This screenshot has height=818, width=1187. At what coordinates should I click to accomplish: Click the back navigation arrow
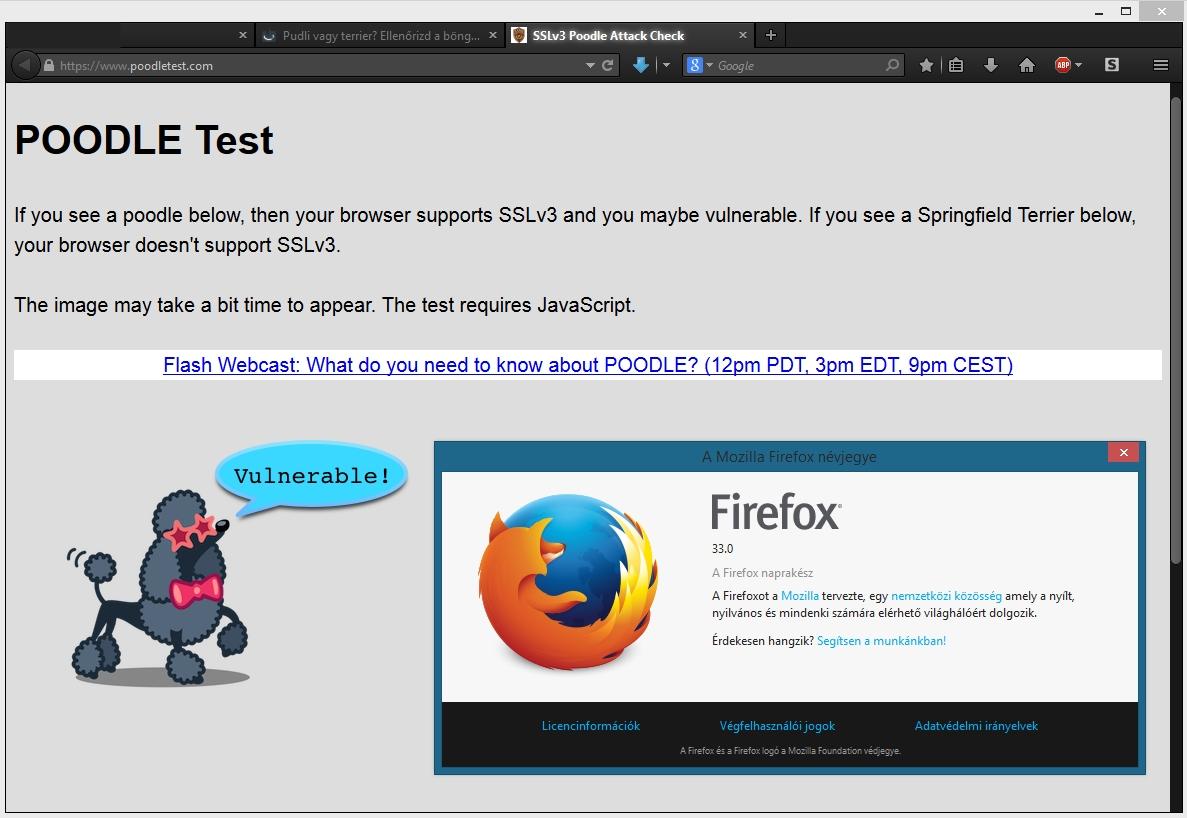point(24,65)
